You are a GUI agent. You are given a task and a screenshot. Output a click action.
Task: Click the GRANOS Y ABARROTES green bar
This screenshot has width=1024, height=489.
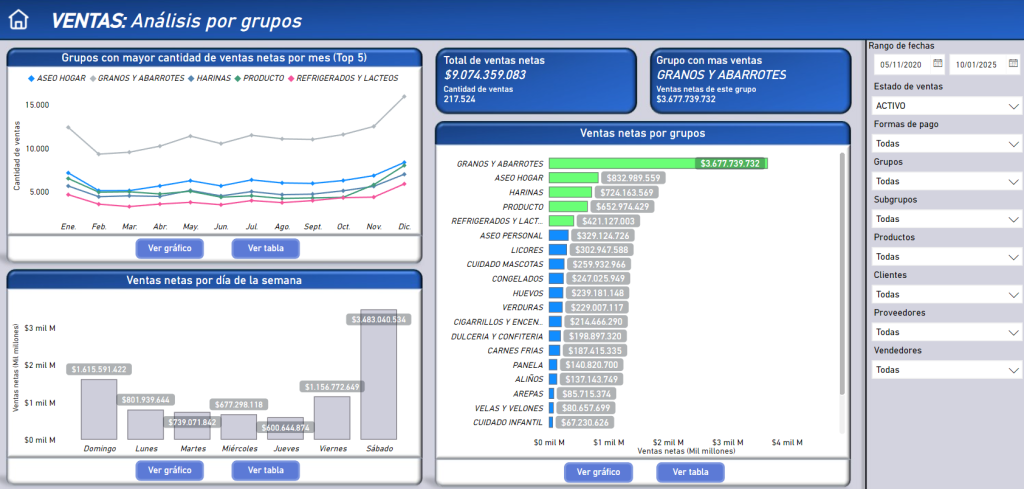click(622, 163)
